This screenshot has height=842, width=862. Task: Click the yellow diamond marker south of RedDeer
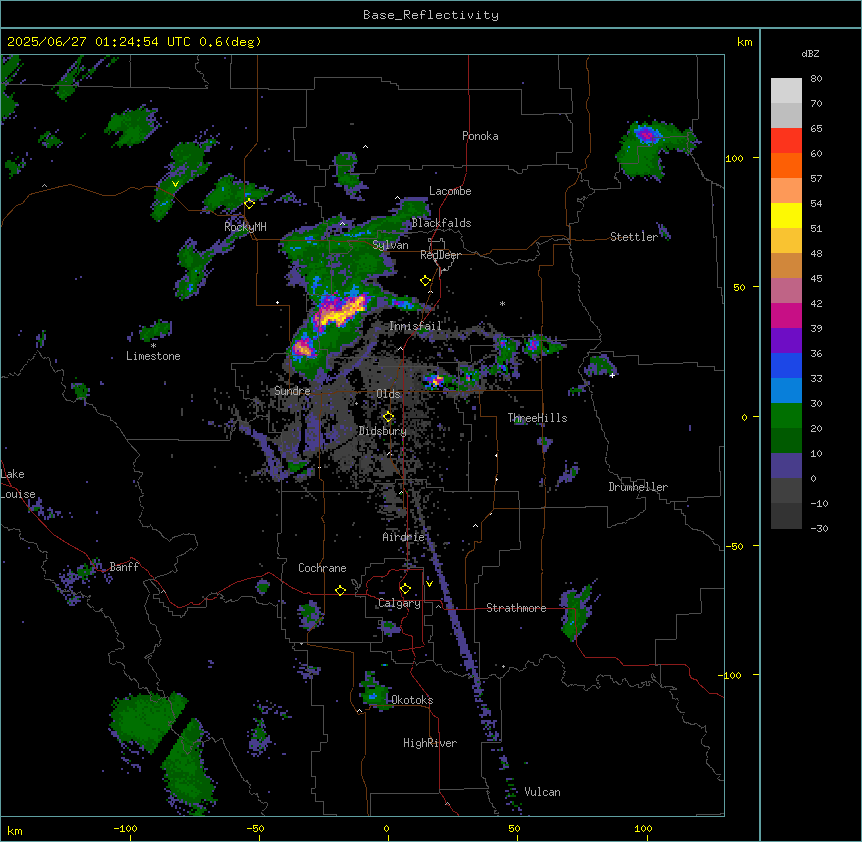click(x=426, y=281)
